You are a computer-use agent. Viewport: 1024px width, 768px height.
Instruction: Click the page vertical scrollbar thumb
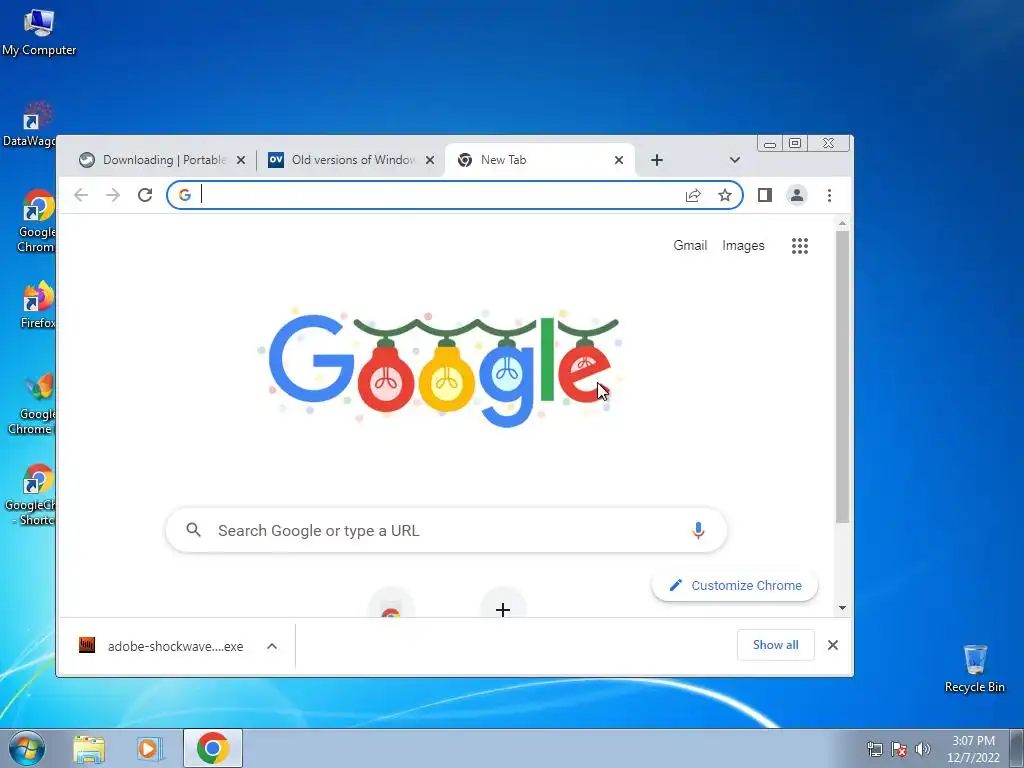click(x=842, y=376)
